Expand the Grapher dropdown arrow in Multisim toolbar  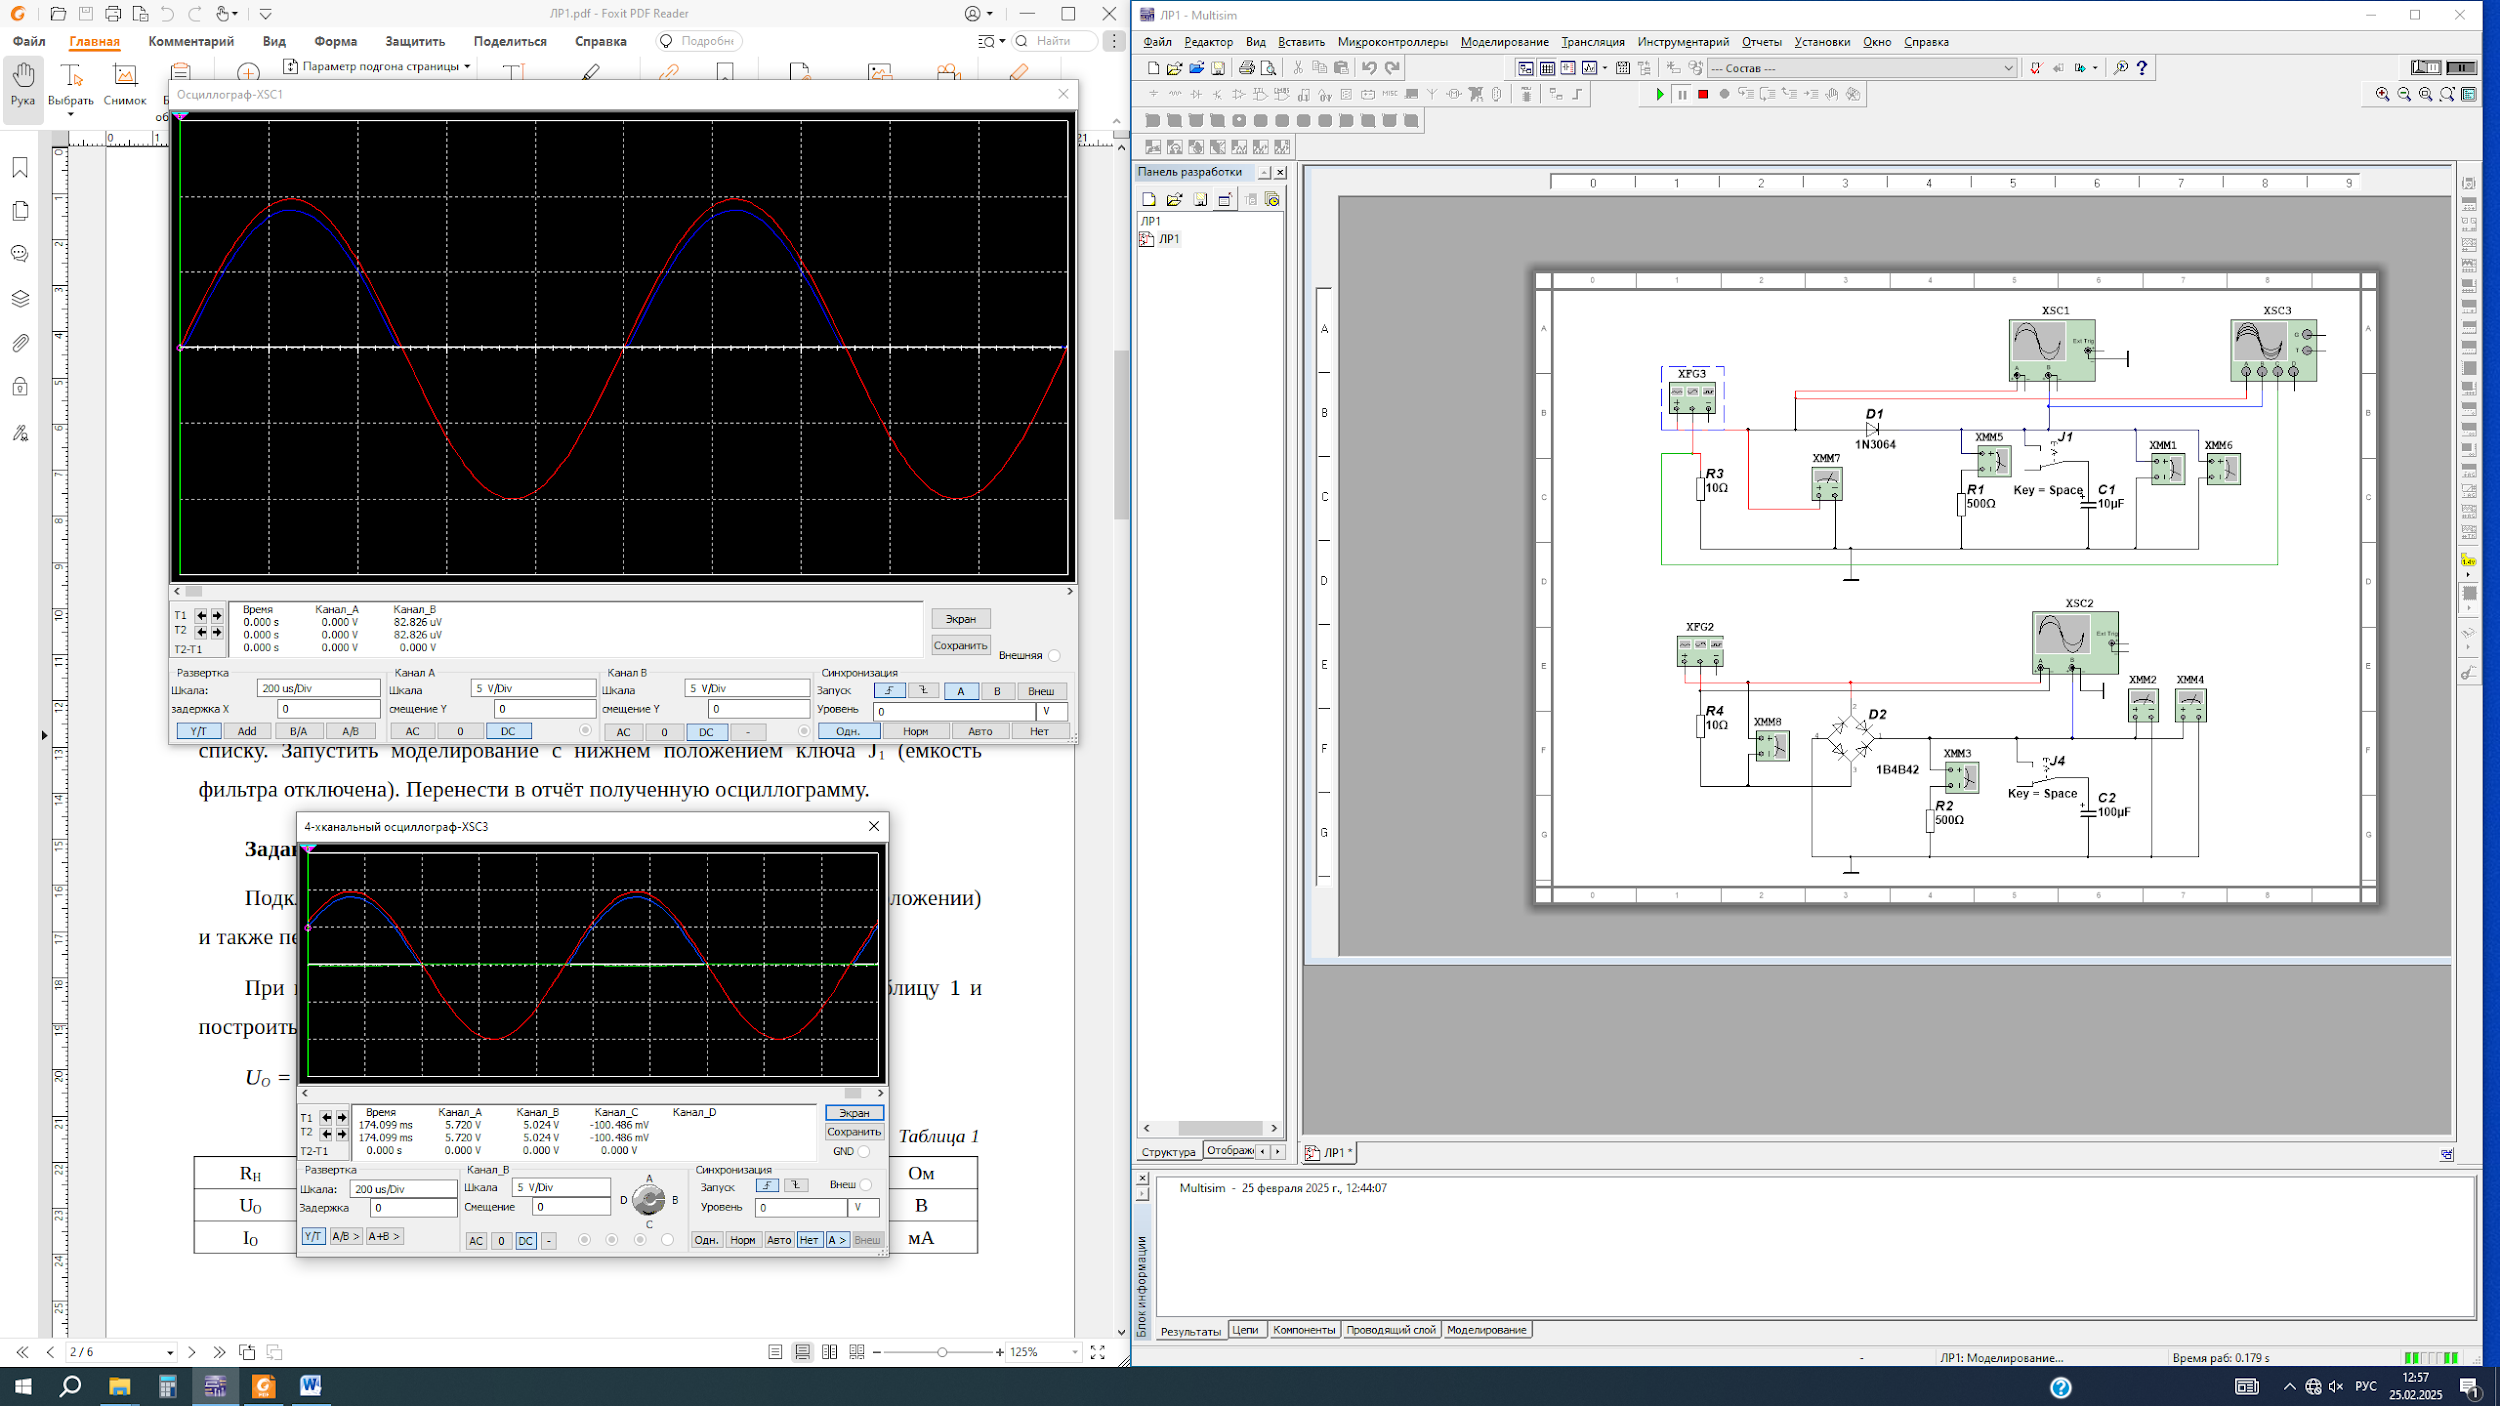pos(1604,68)
